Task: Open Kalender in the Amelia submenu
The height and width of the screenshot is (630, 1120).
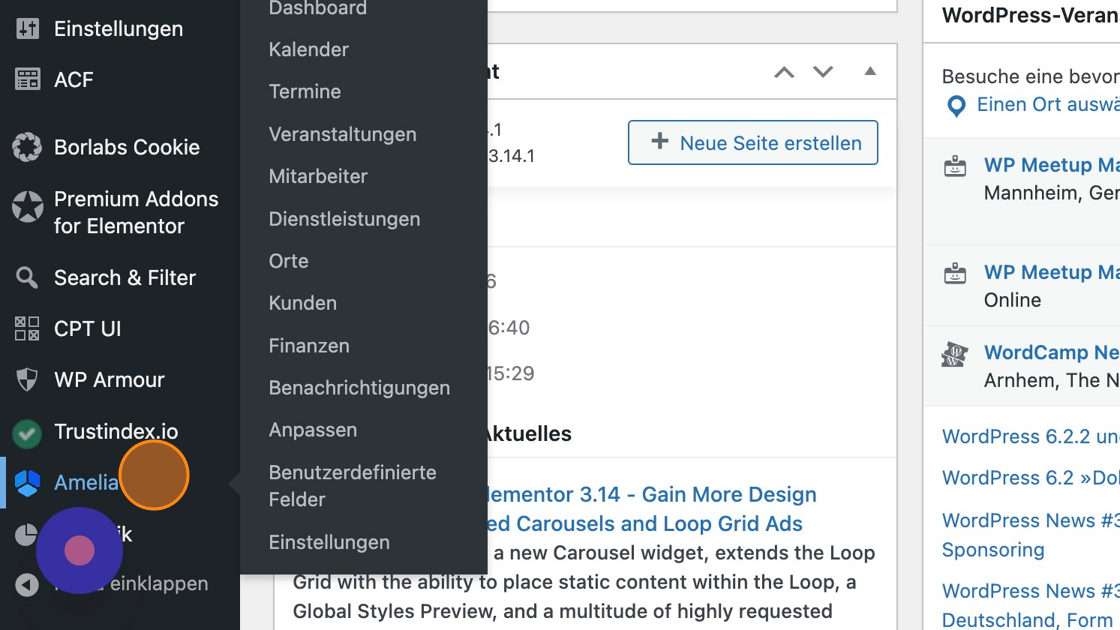Action: (309, 49)
